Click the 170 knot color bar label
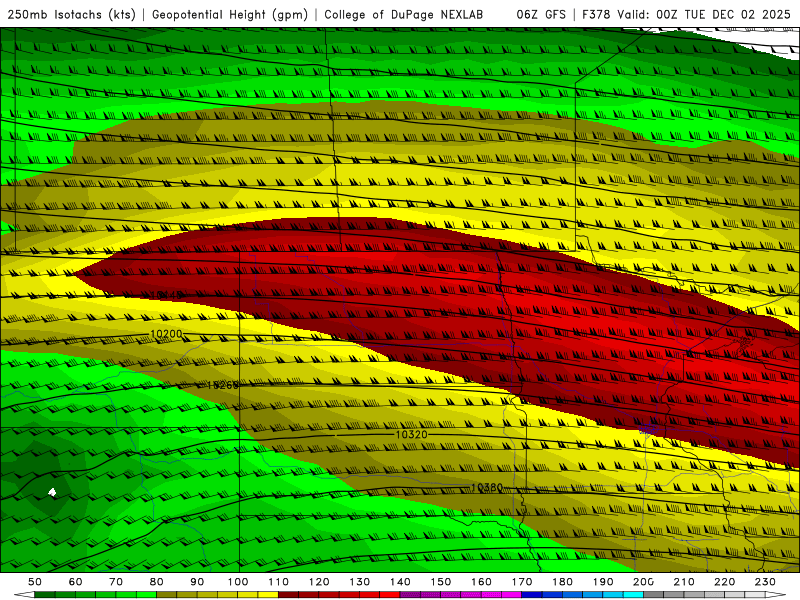 point(522,582)
